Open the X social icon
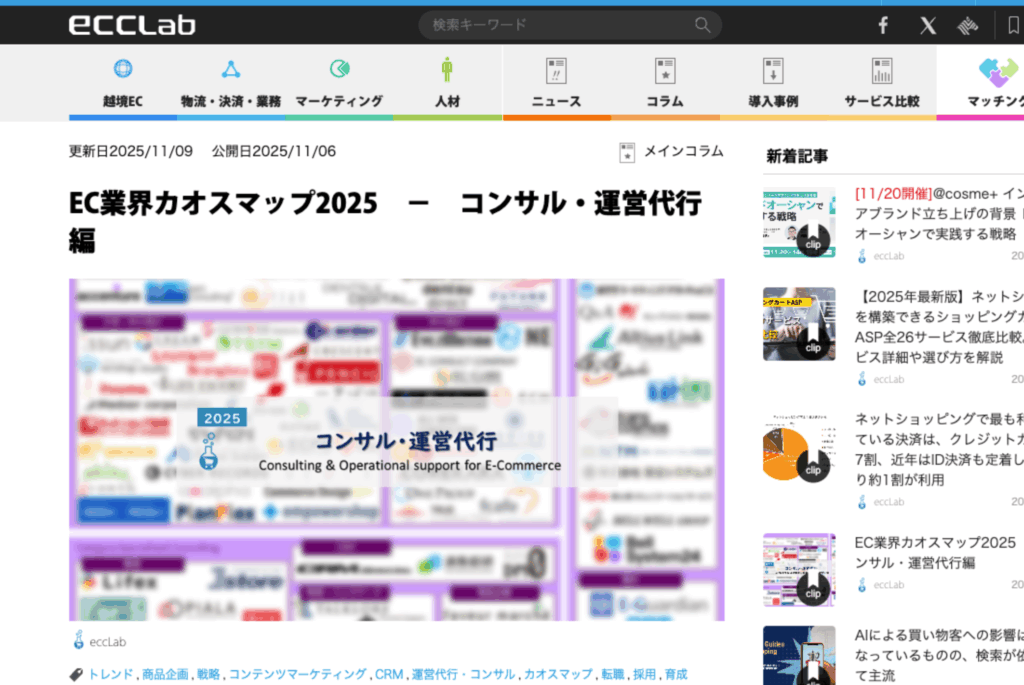 pyautogui.click(x=928, y=26)
